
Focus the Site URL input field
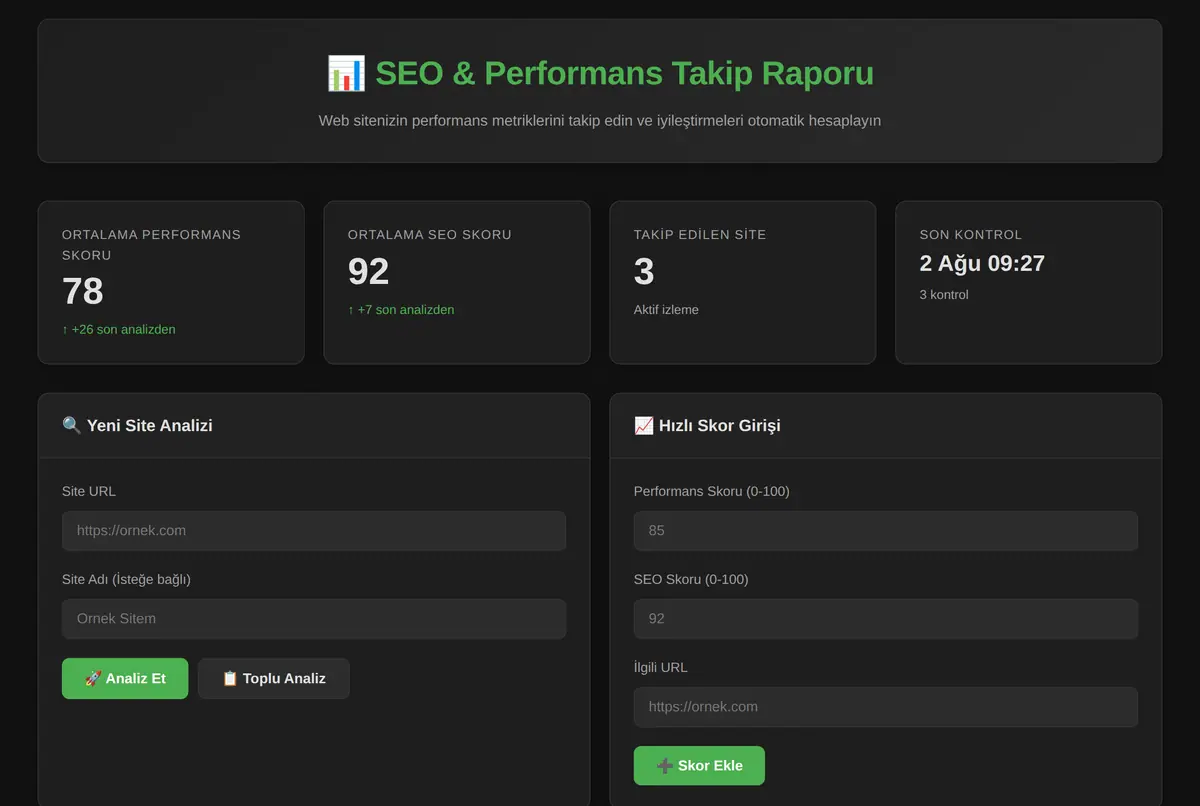click(x=314, y=531)
